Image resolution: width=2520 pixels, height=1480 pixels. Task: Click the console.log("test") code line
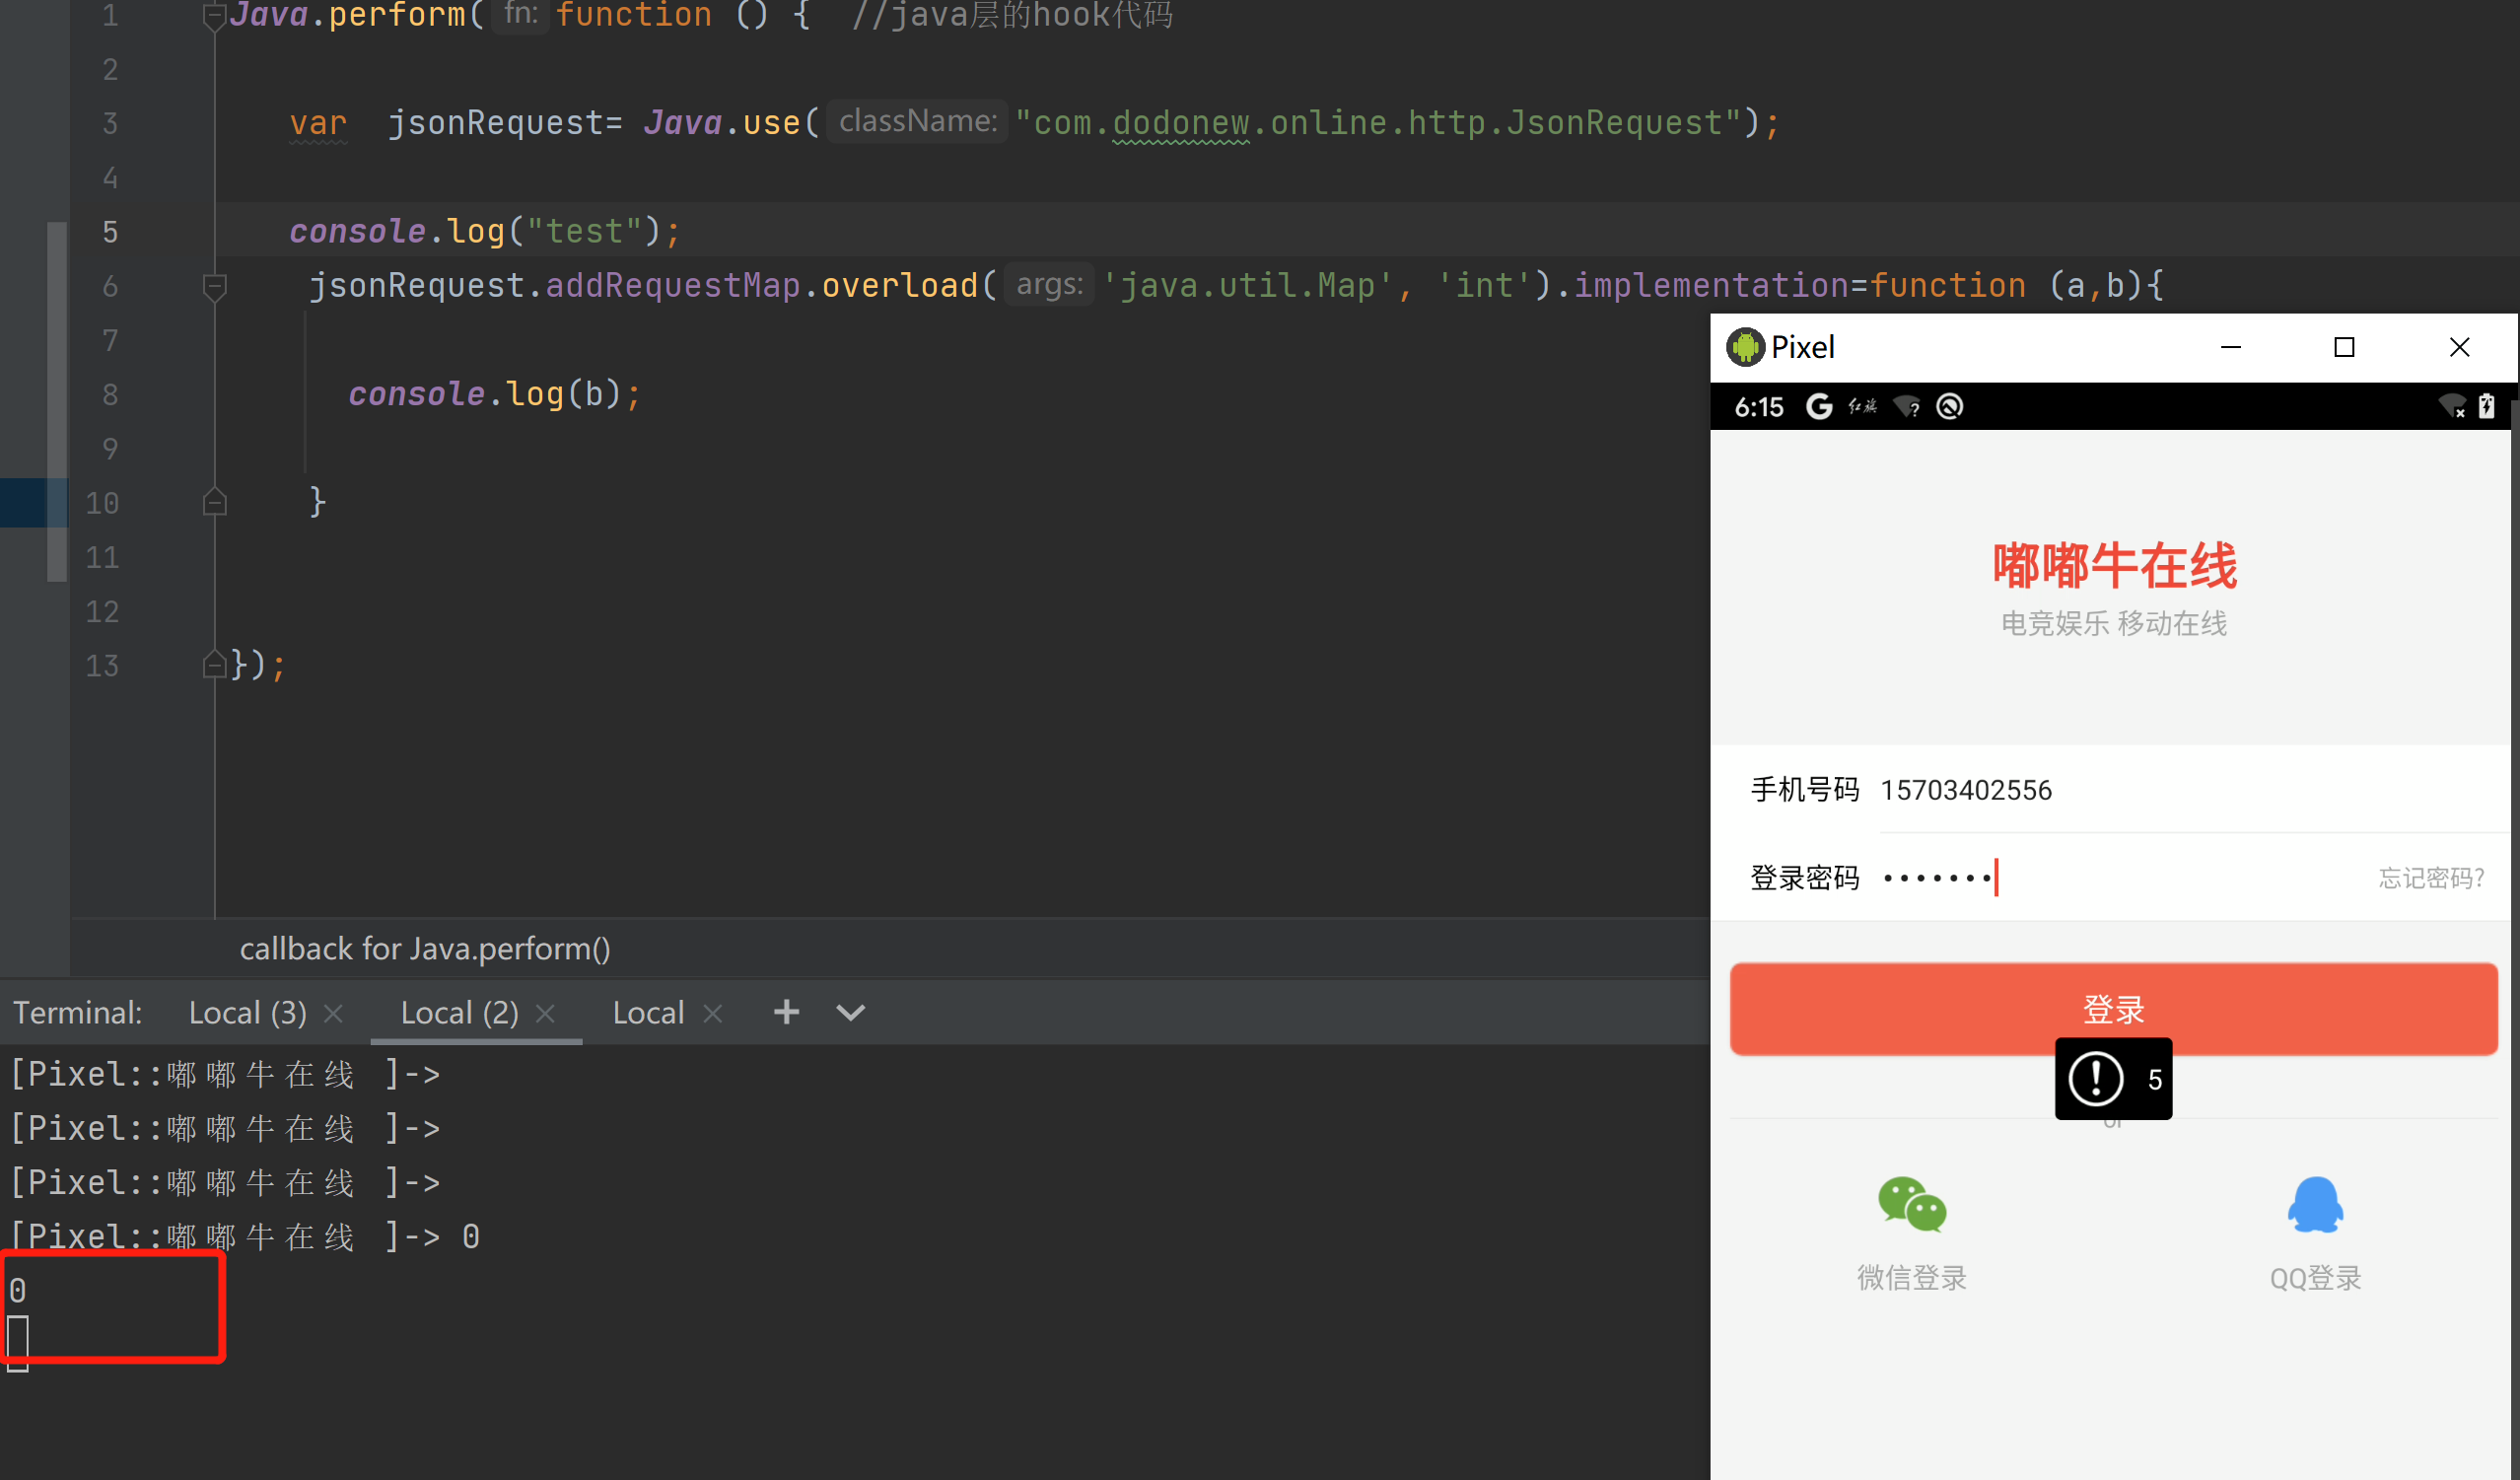(x=485, y=231)
